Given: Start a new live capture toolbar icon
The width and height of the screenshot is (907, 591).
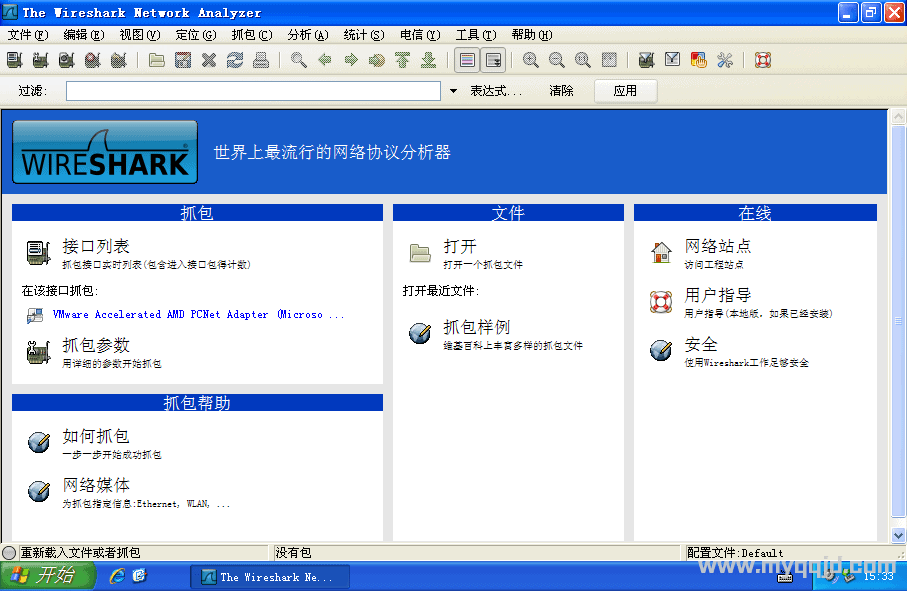Looking at the screenshot, I should click(x=67, y=60).
